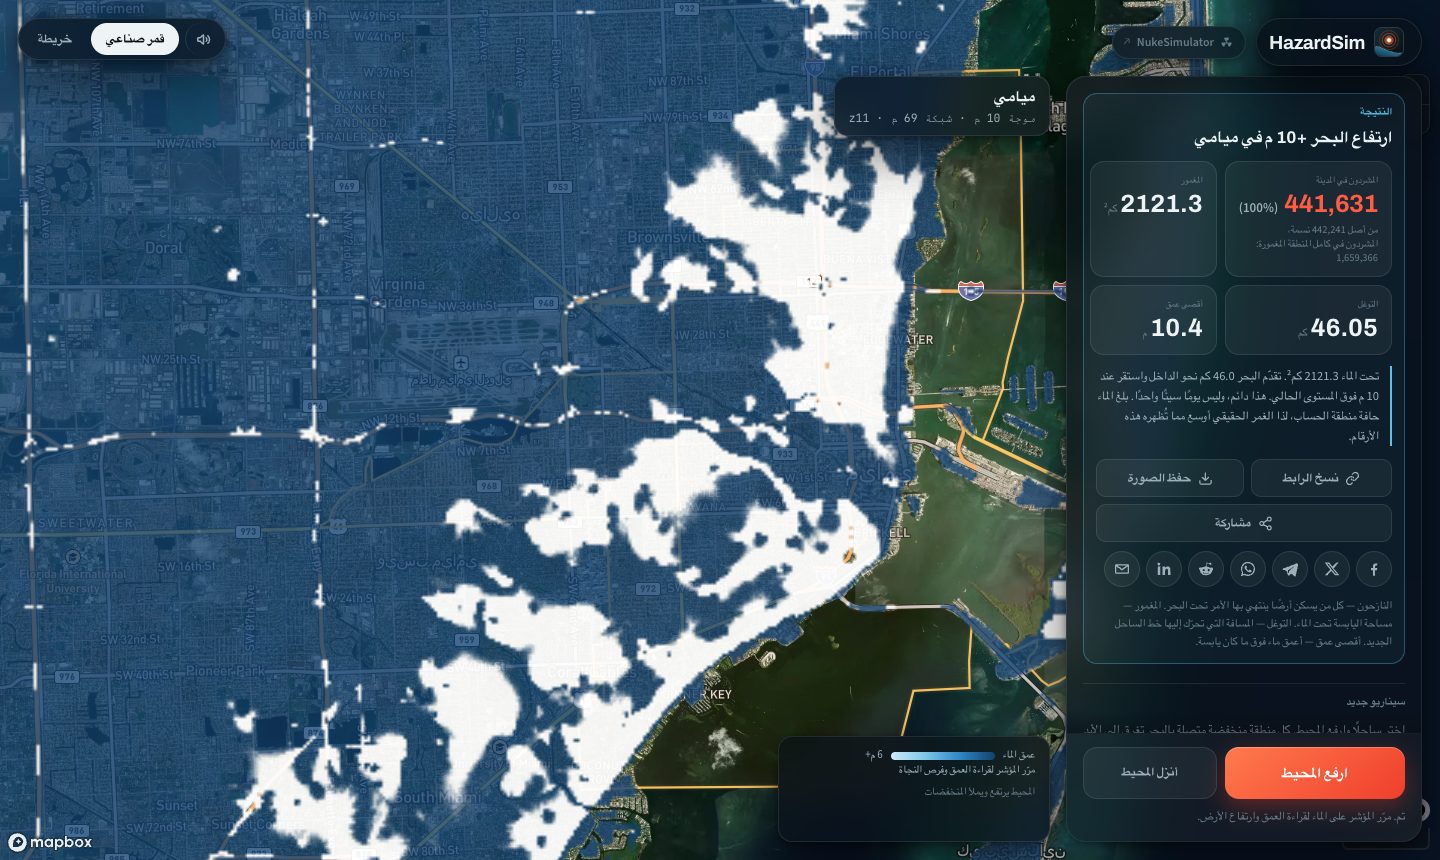Switch to satellite view (قمر صناعي)

pyautogui.click(x=135, y=39)
